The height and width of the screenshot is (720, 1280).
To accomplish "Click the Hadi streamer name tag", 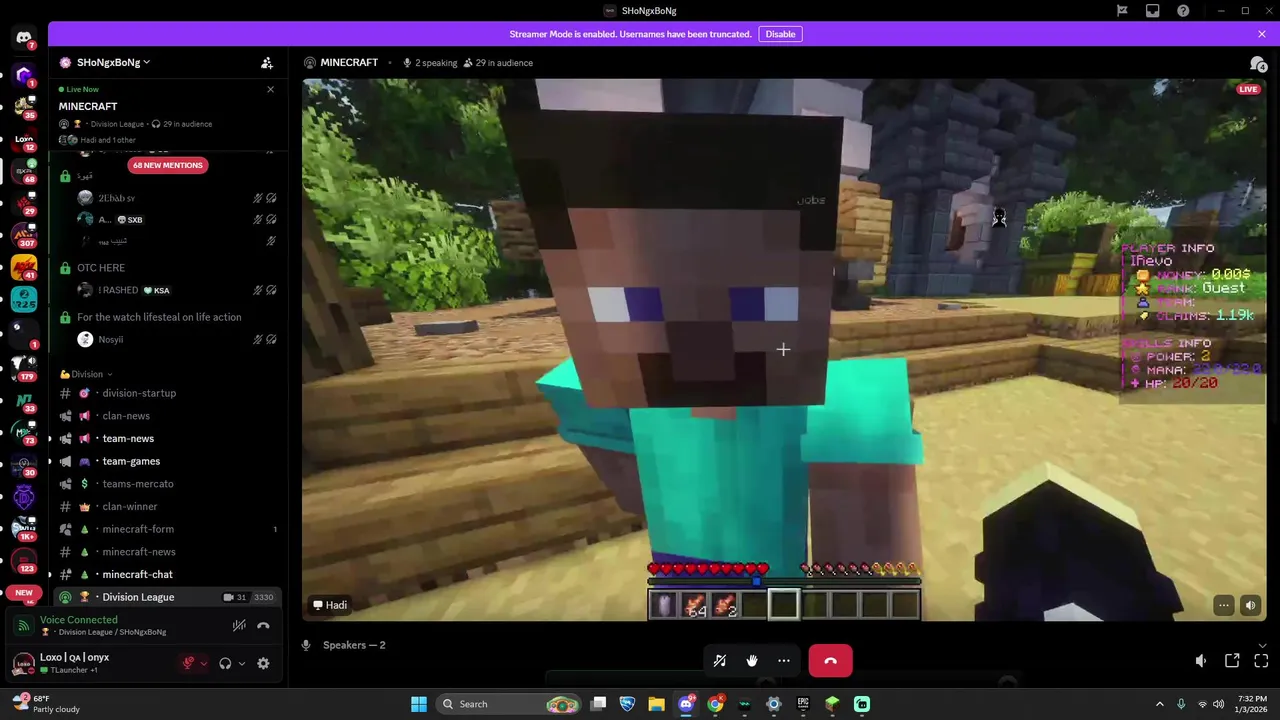I will 330,605.
